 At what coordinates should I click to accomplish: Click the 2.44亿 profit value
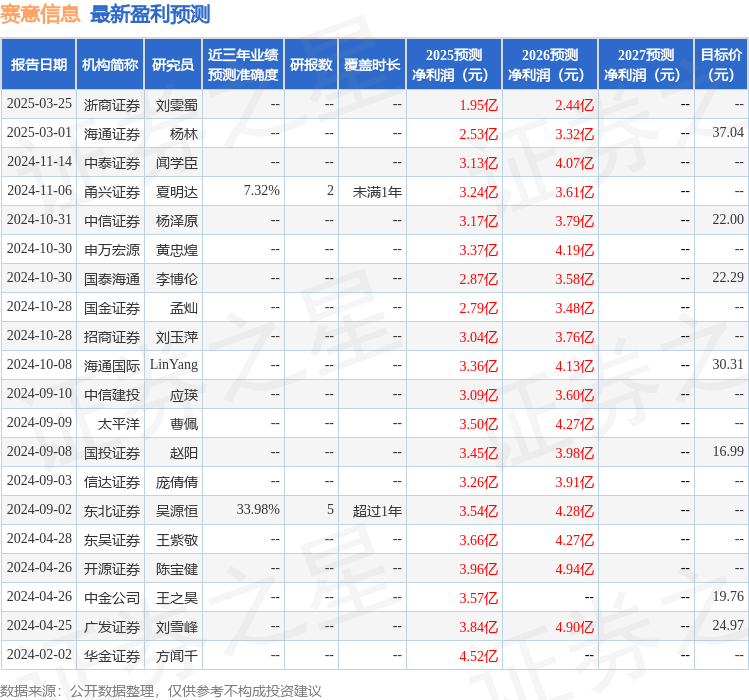tap(575, 105)
